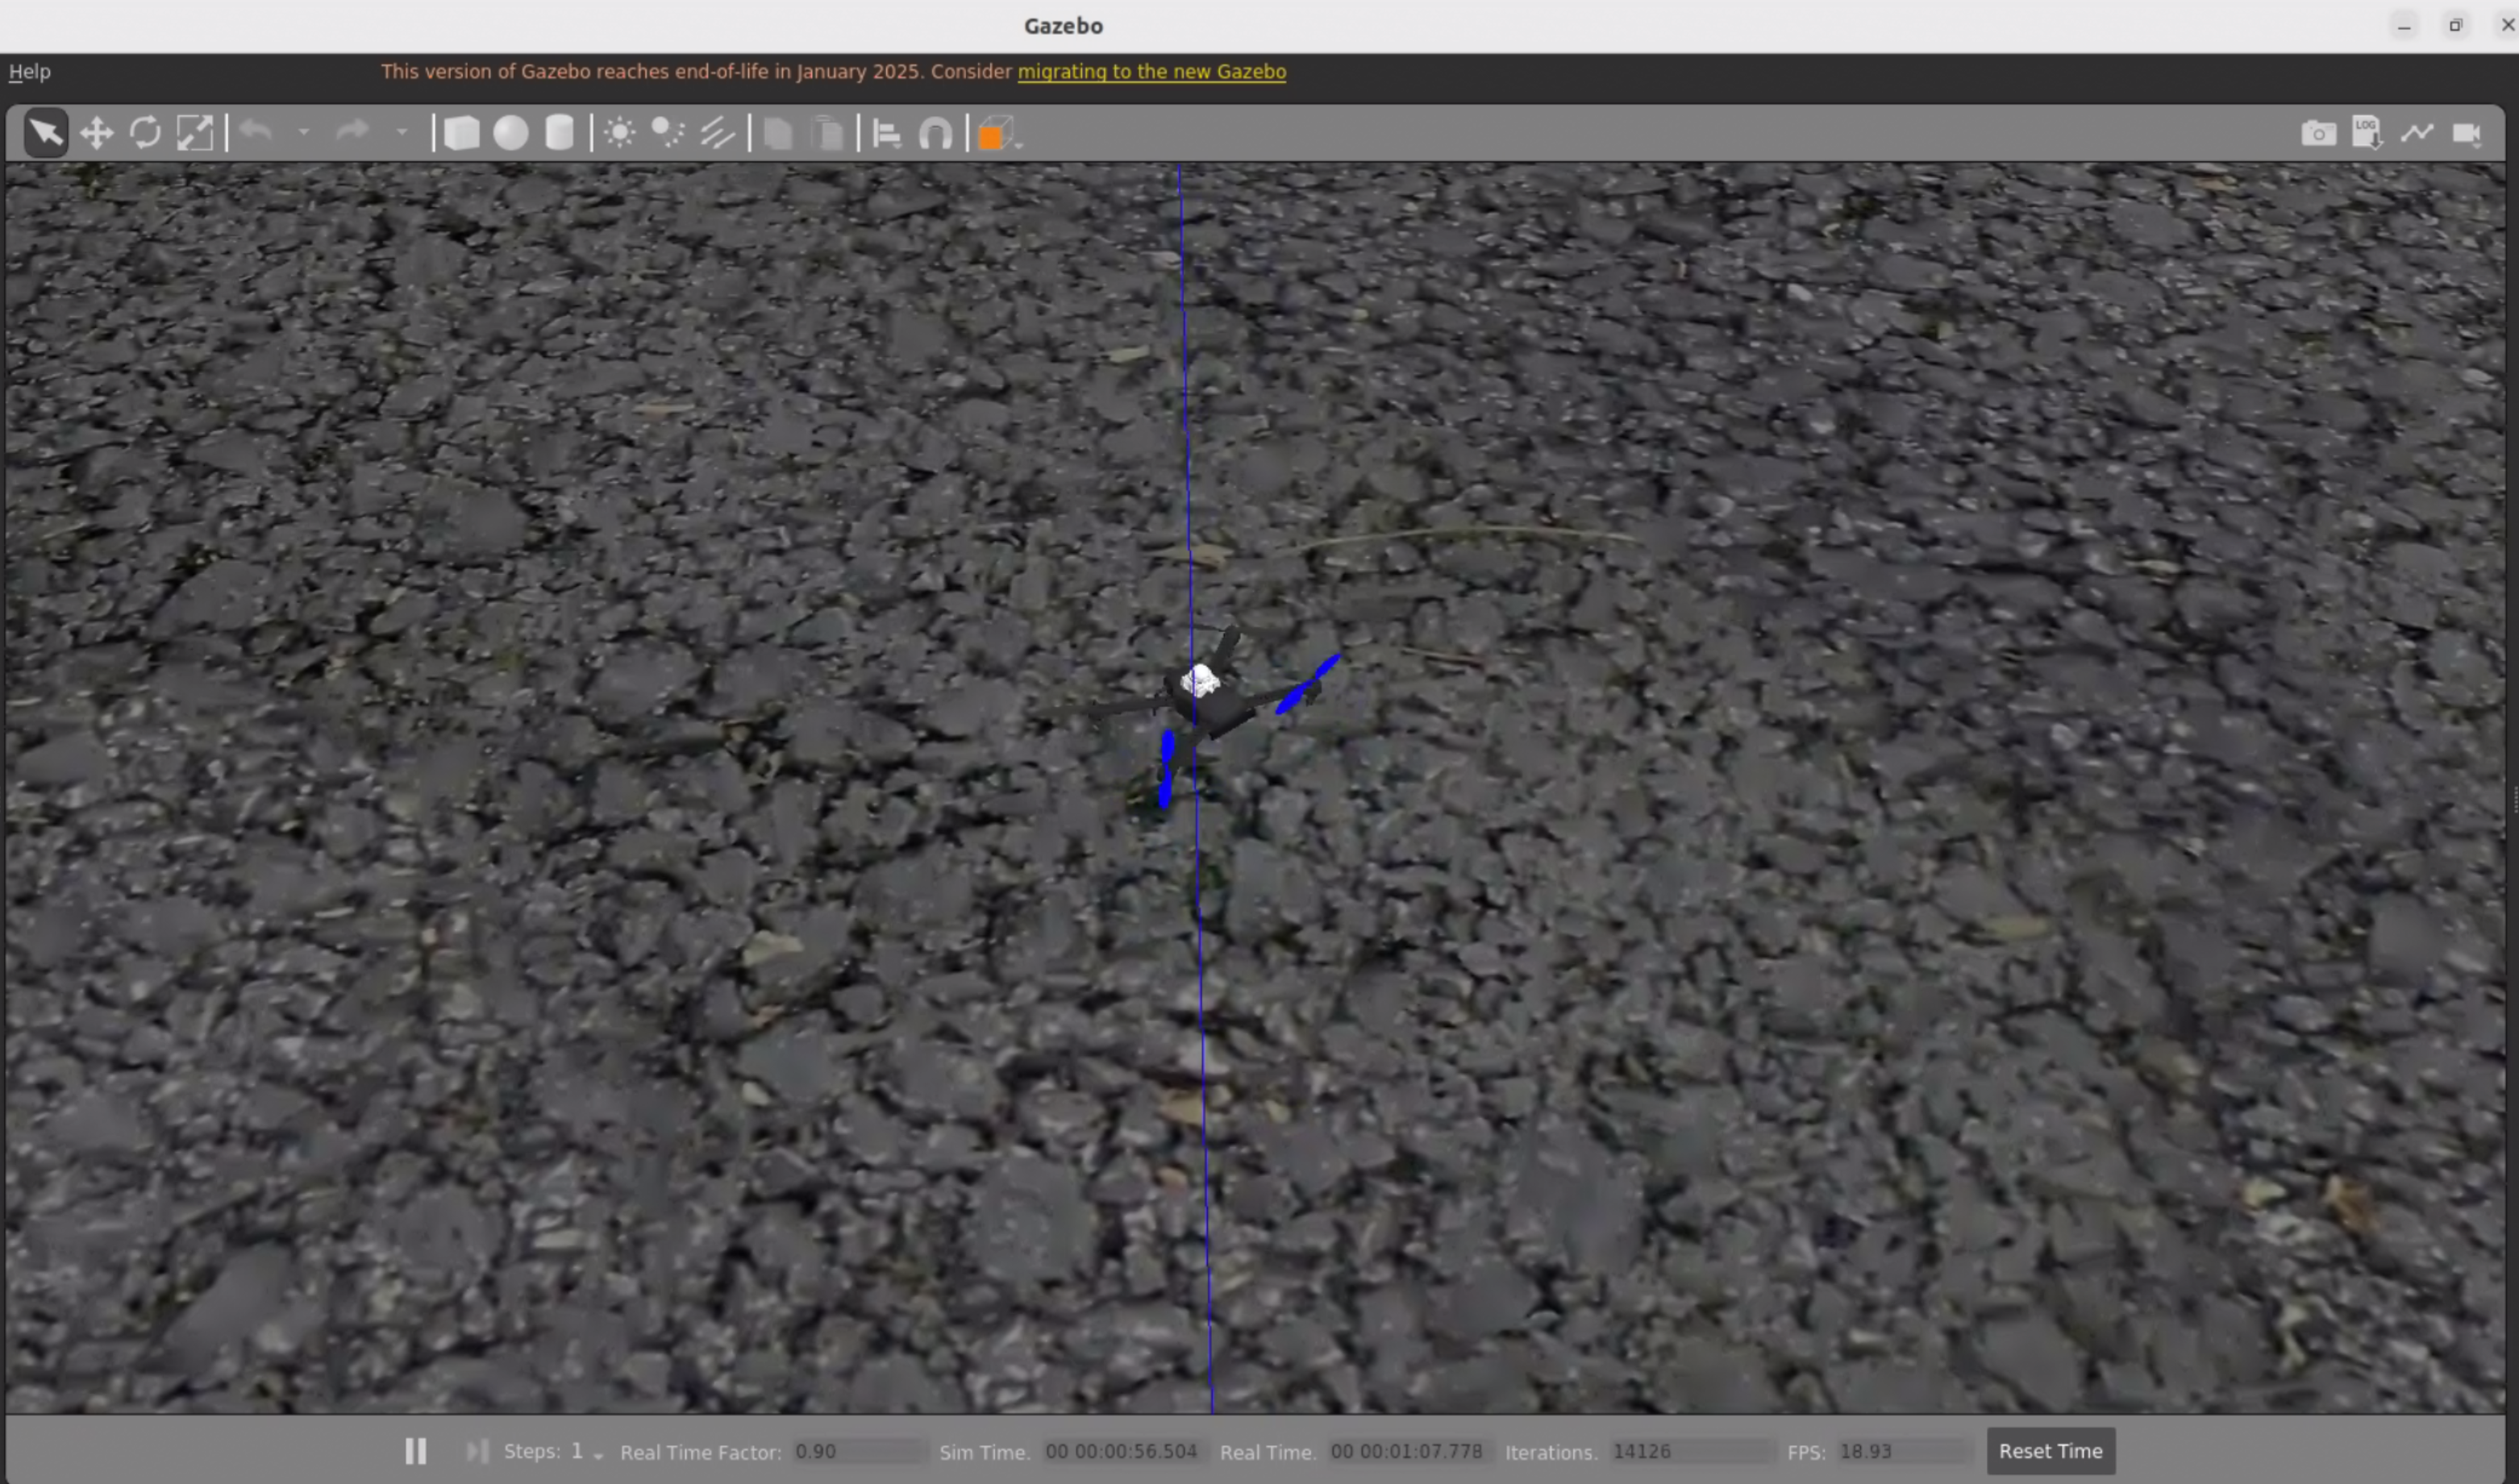The image size is (2519, 1484).
Task: Activate the arrow selection mode
Action: pos(46,133)
